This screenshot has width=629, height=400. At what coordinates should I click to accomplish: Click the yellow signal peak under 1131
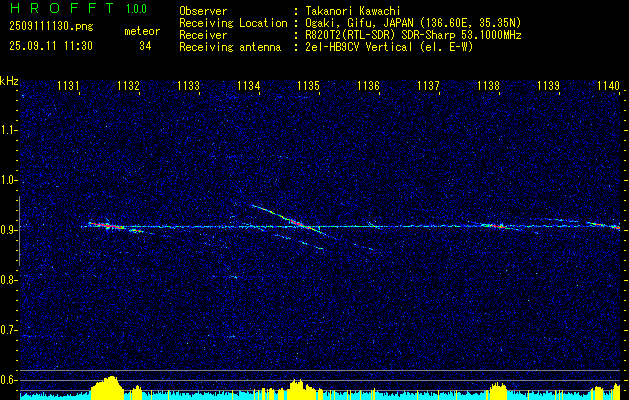(108, 388)
